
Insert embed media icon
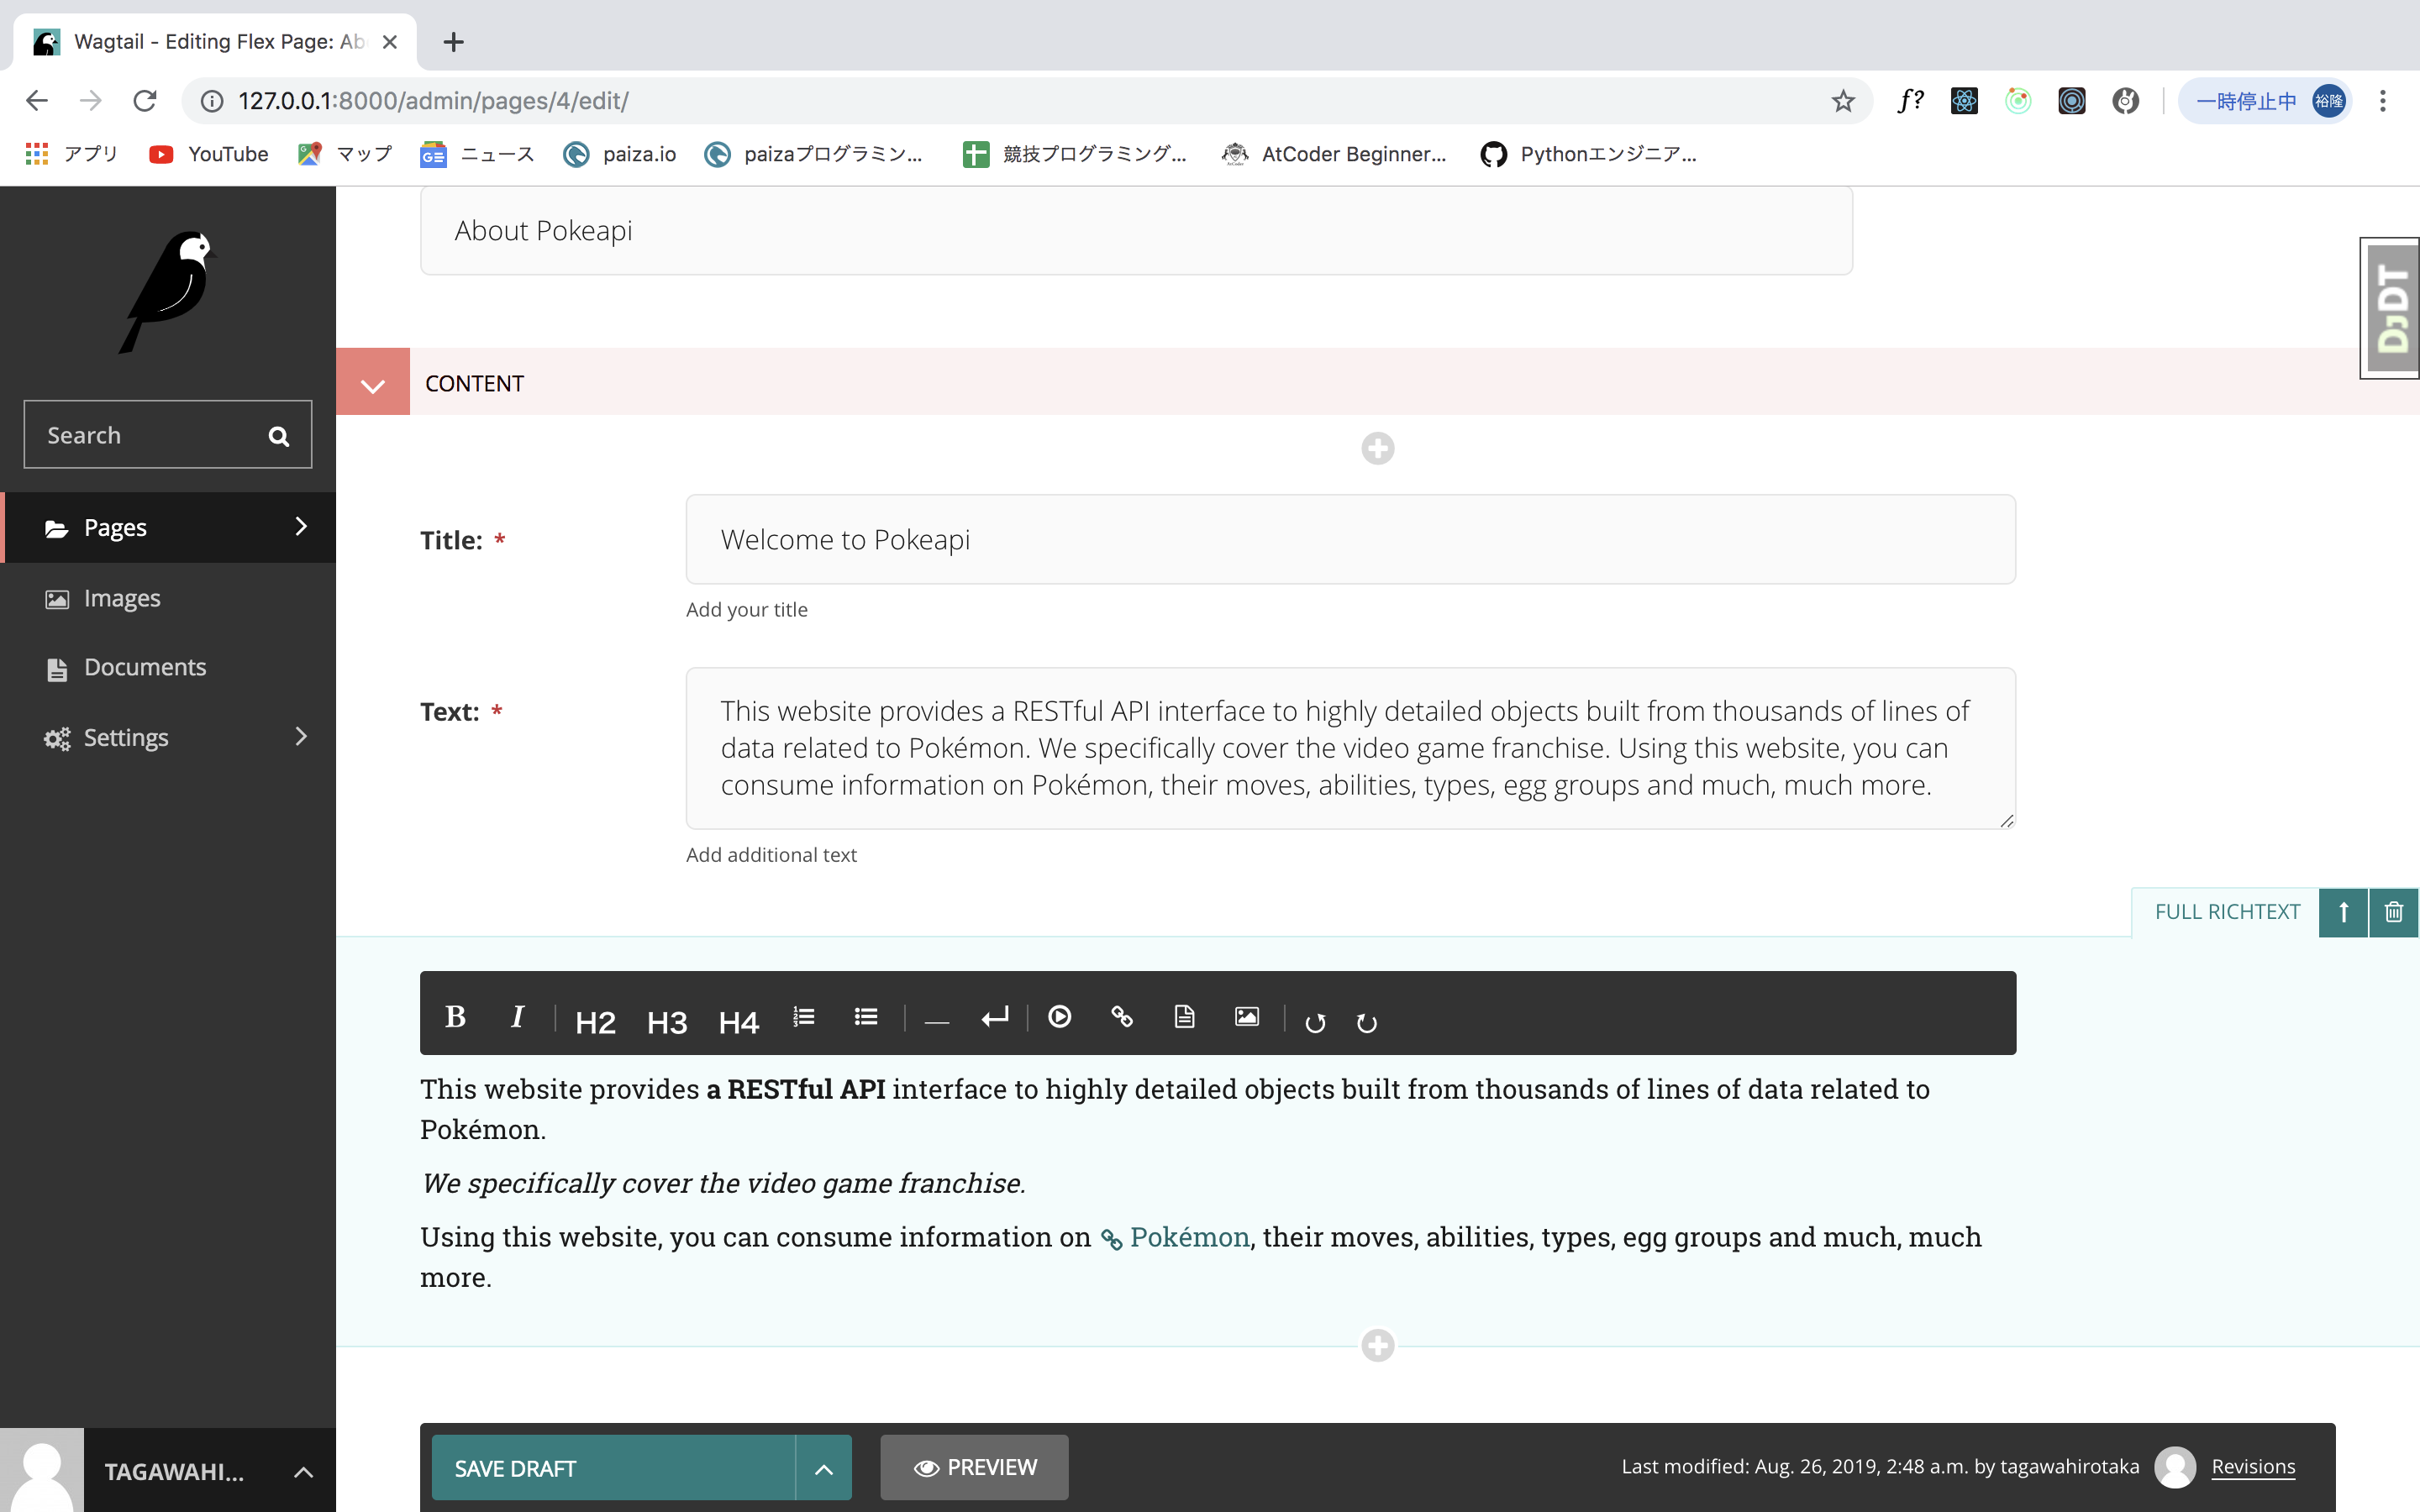pyautogui.click(x=1059, y=1017)
